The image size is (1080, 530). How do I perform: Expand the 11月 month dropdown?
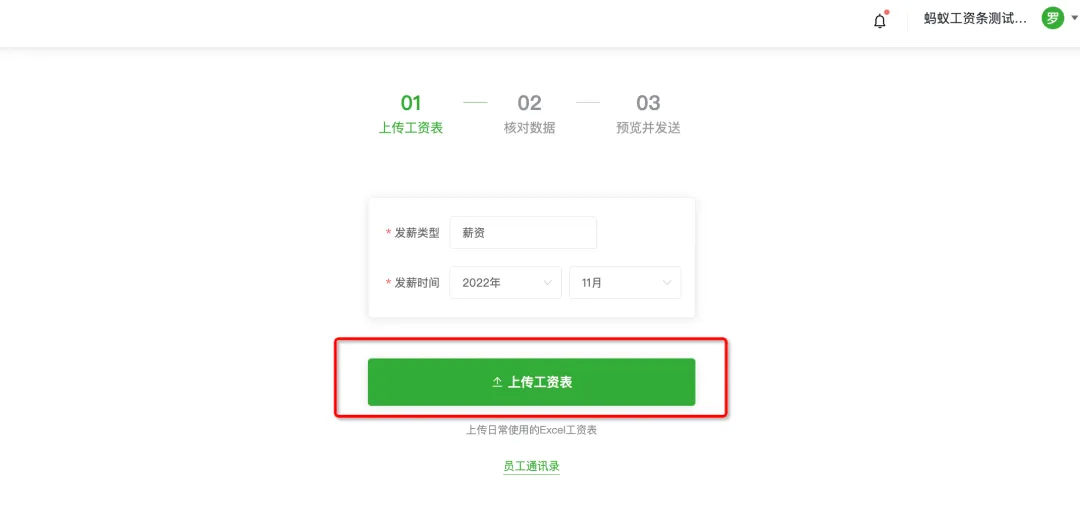(x=625, y=283)
